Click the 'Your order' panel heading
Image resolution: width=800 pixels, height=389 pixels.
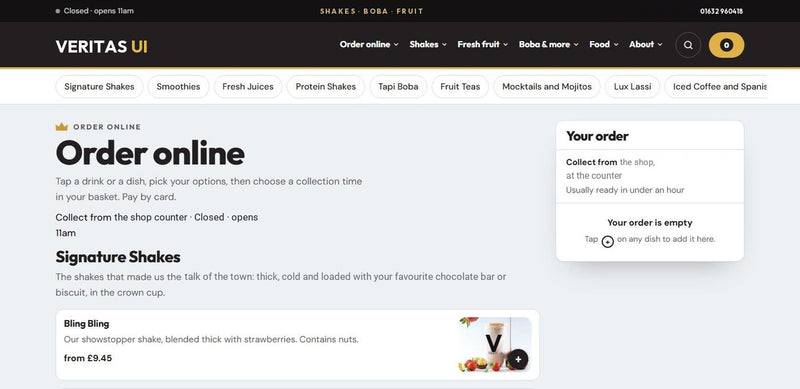(x=597, y=136)
